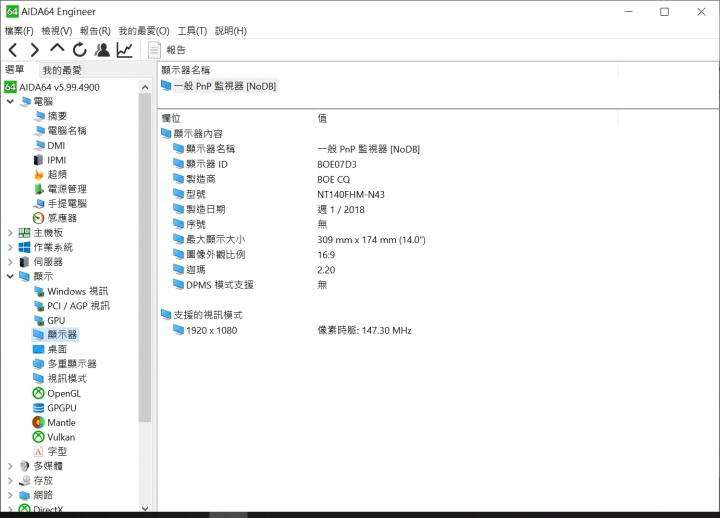This screenshot has width=720, height=518.
Task: Go up one level with the up arrow
Action: [x=57, y=48]
